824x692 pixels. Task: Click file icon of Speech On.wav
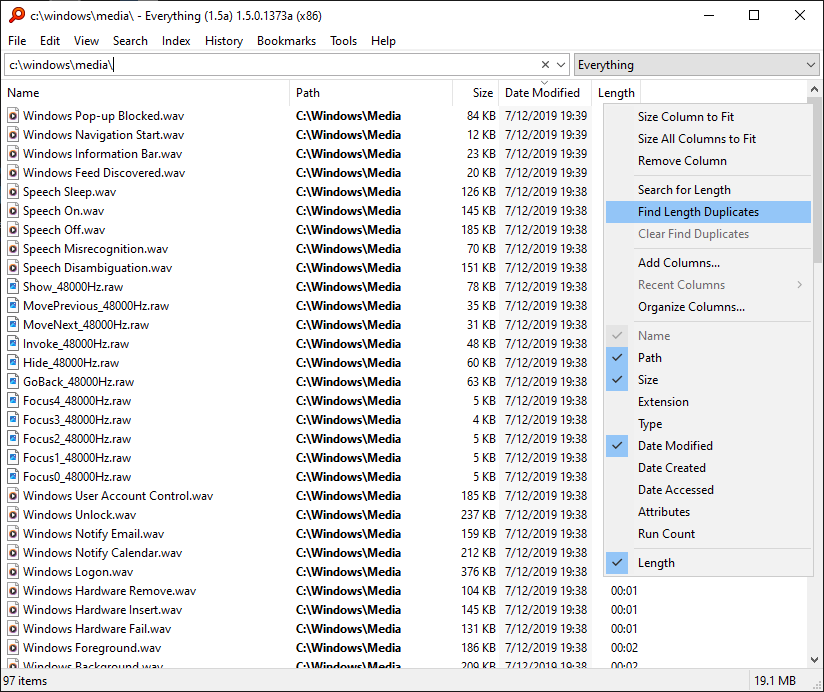13,211
